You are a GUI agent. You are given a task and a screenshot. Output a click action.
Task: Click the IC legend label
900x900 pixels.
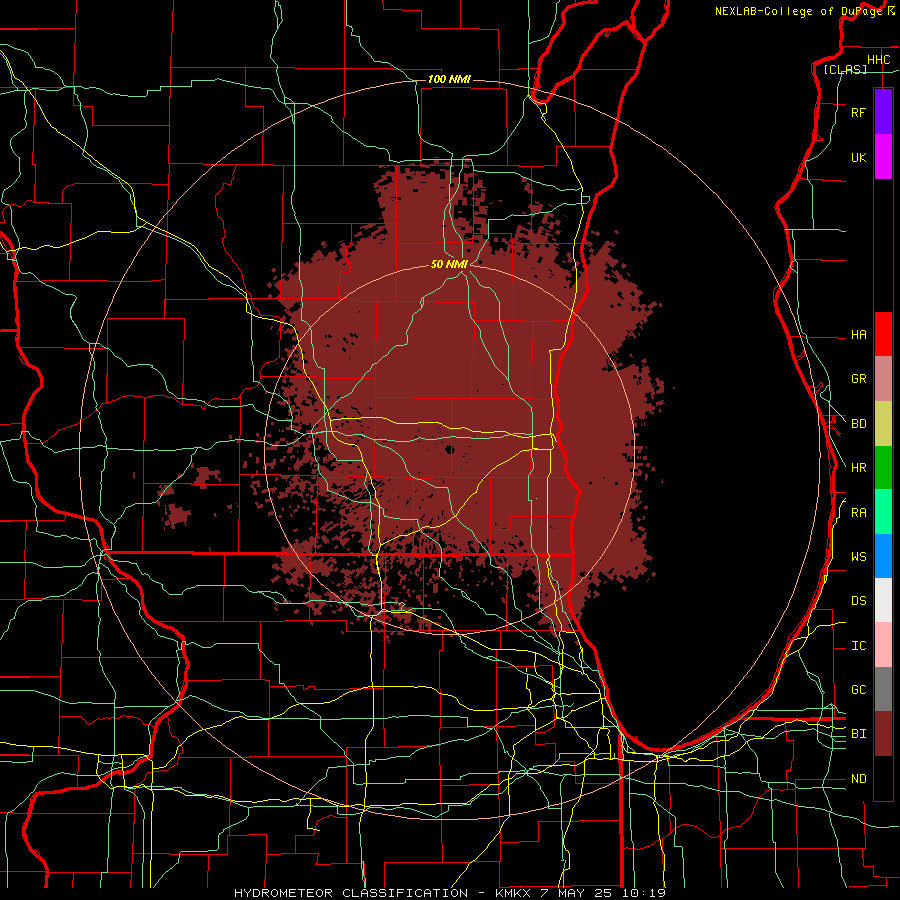(858, 646)
